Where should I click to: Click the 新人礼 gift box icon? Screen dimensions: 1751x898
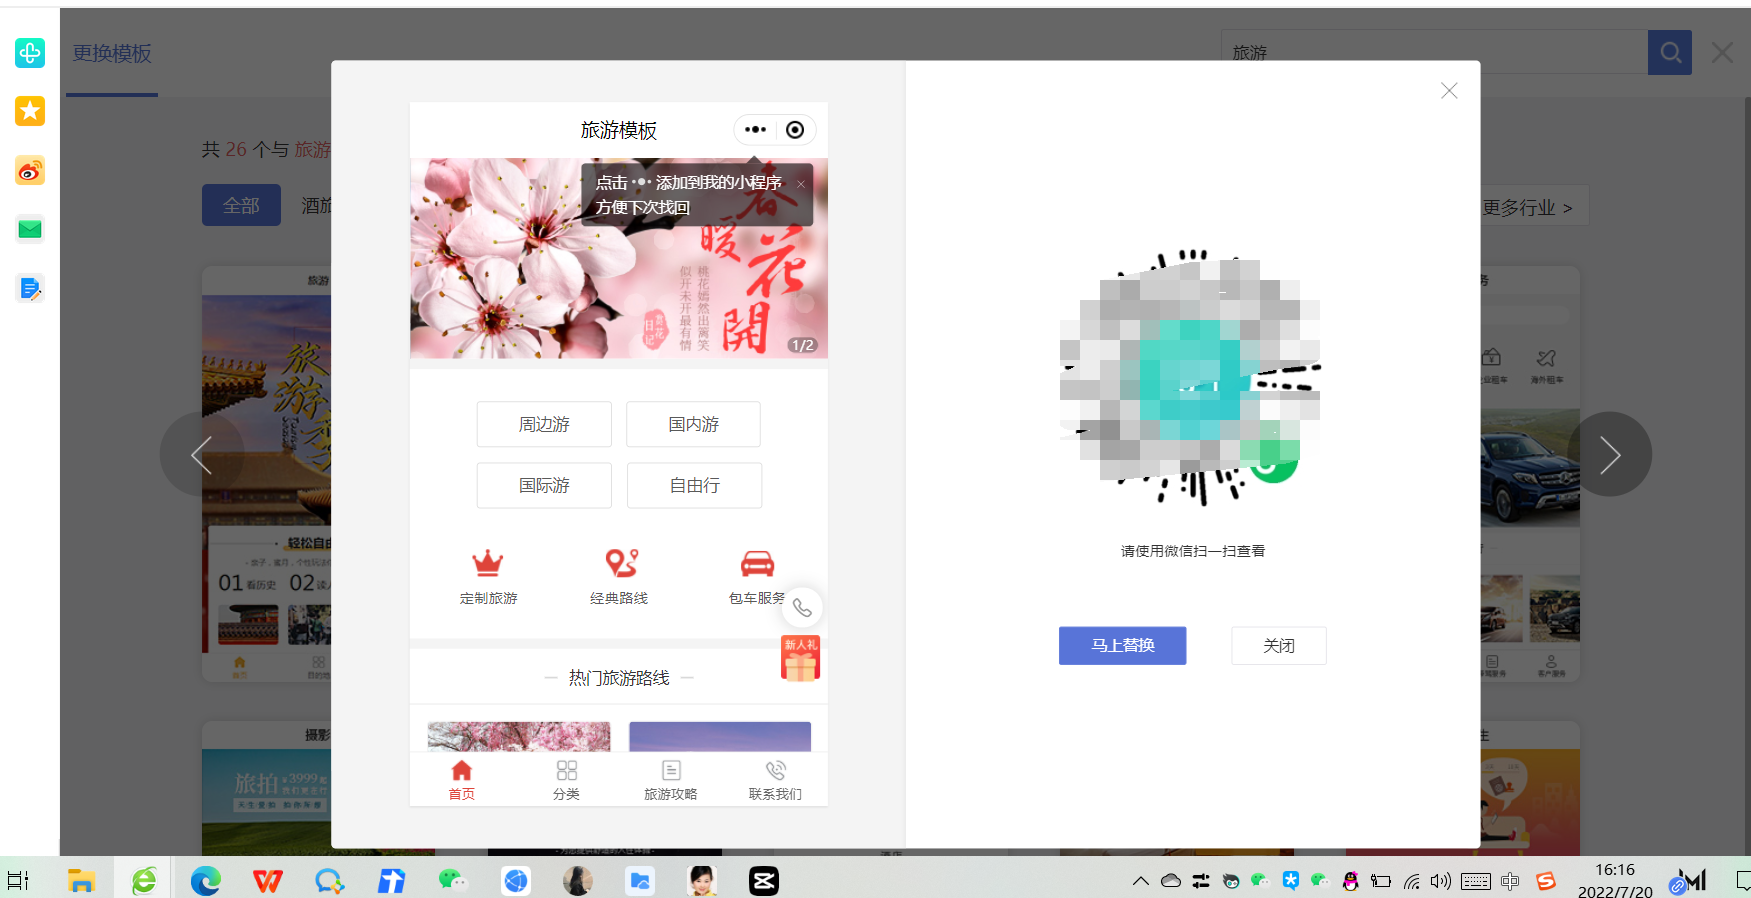[800, 659]
